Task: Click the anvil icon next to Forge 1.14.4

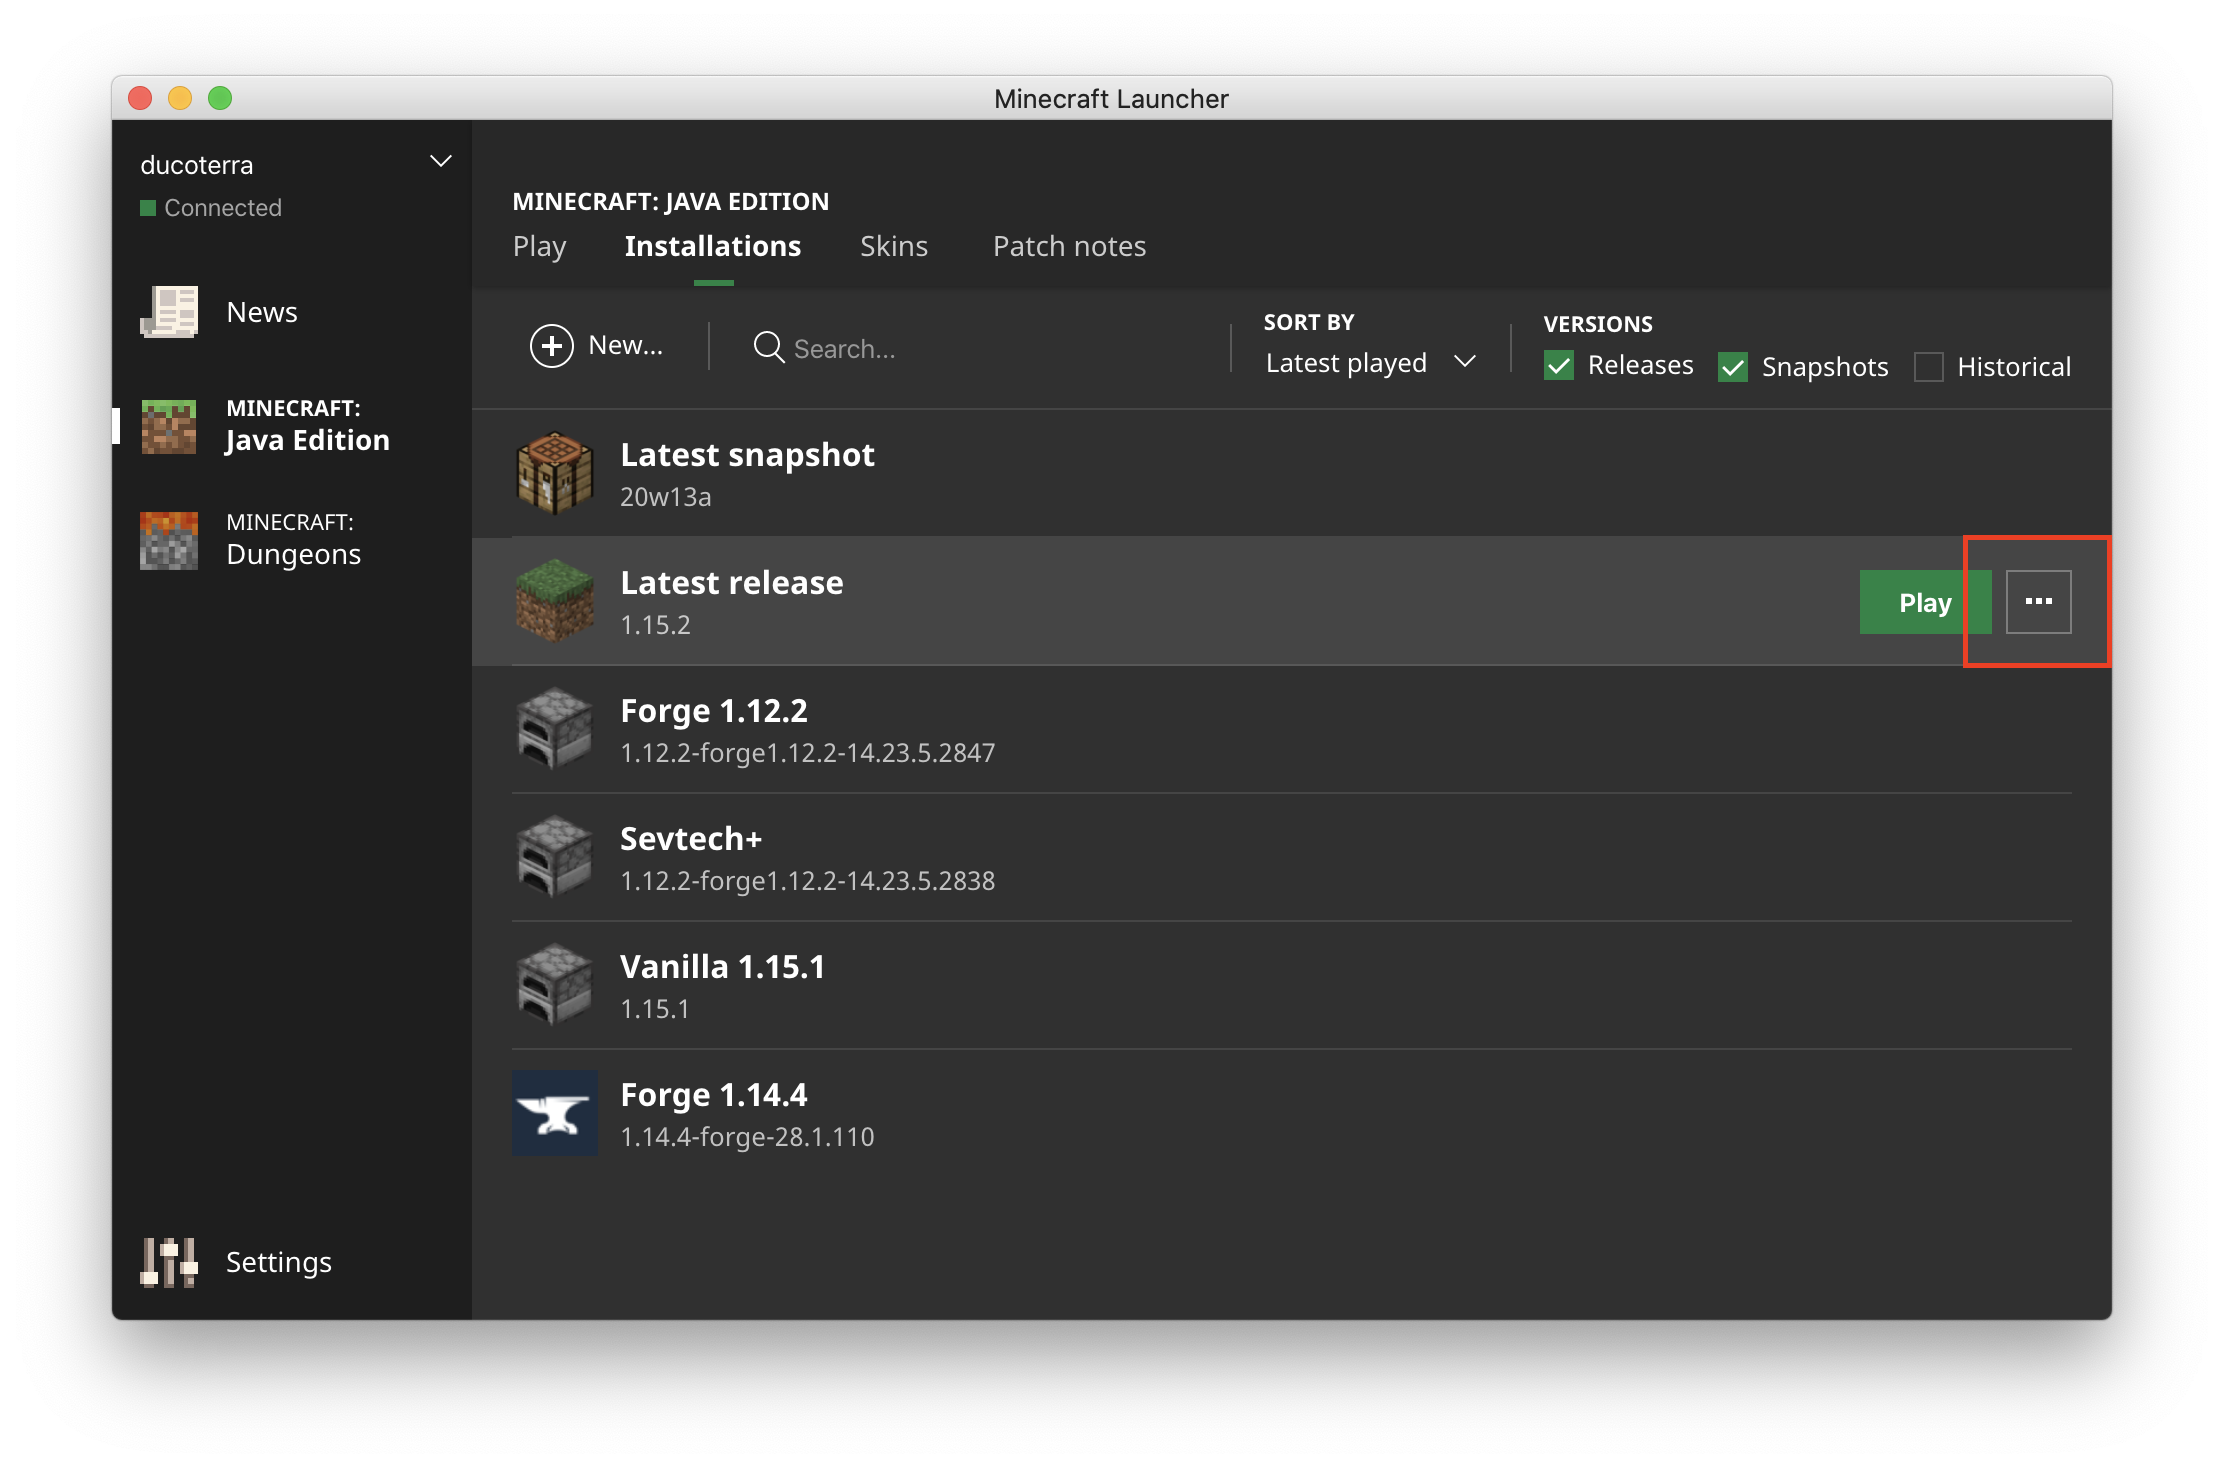Action: pos(554,1112)
